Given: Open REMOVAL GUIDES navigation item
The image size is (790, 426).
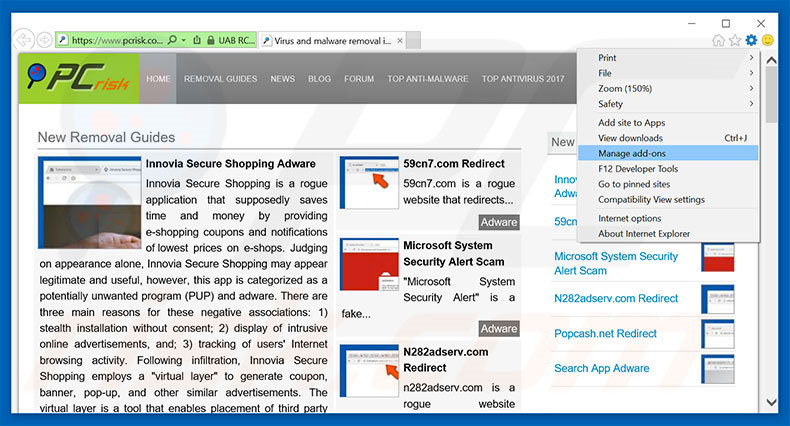Looking at the screenshot, I should coord(220,79).
